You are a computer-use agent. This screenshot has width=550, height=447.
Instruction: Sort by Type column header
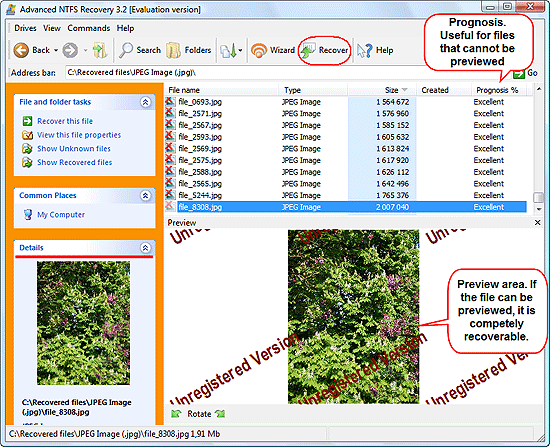(x=313, y=90)
